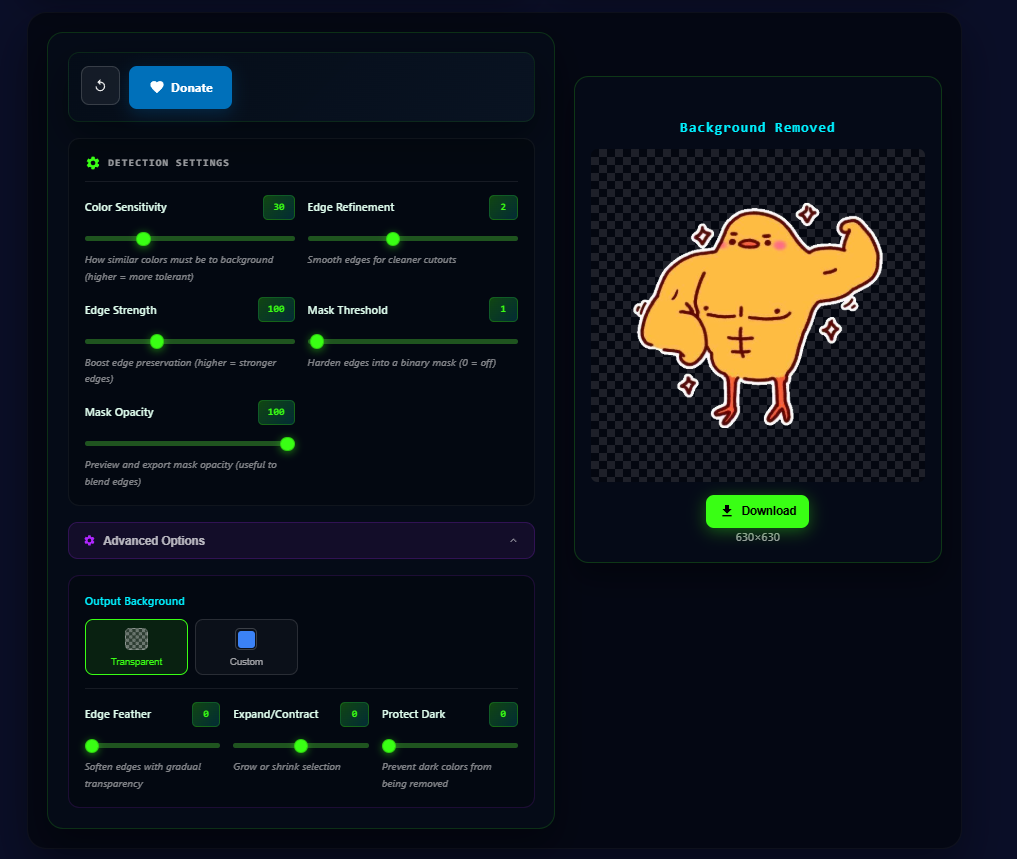Click the Advanced Options header label
Image resolution: width=1017 pixels, height=859 pixels.
tap(154, 540)
